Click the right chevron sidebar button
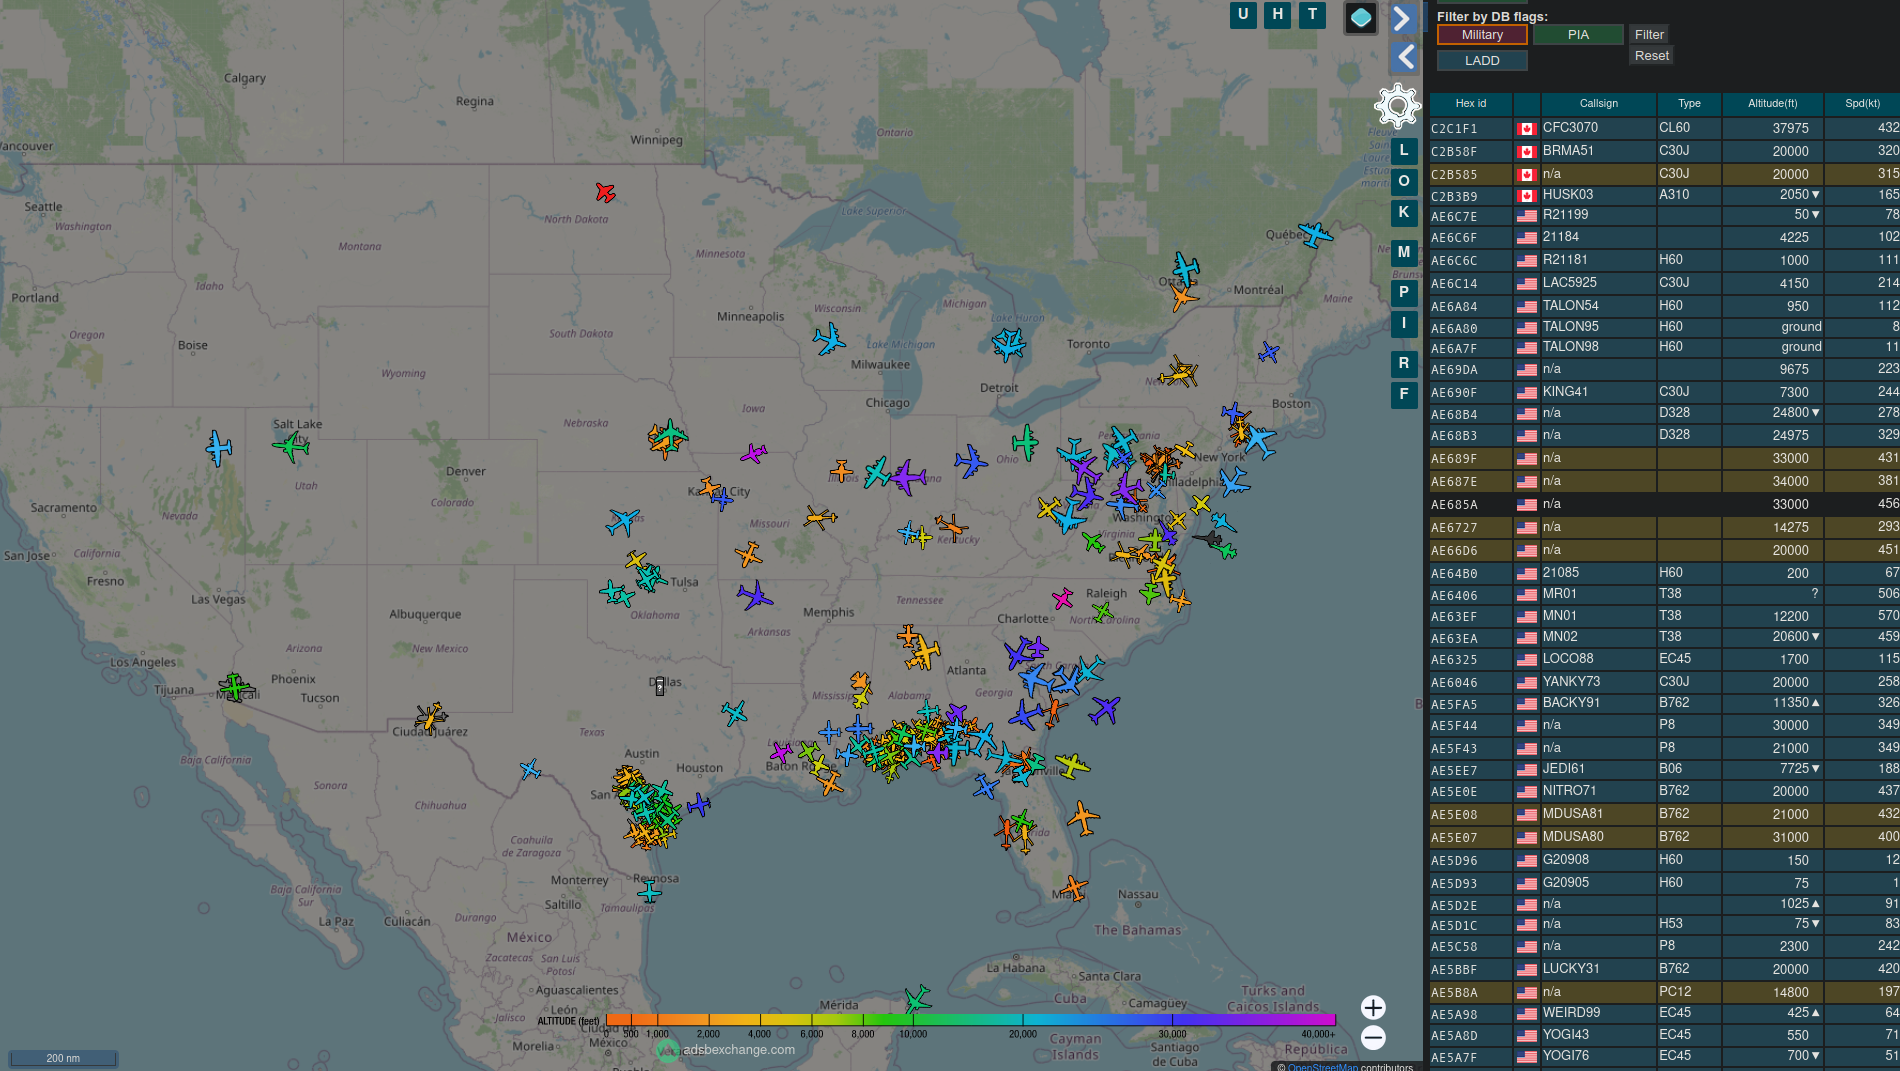 click(1403, 18)
